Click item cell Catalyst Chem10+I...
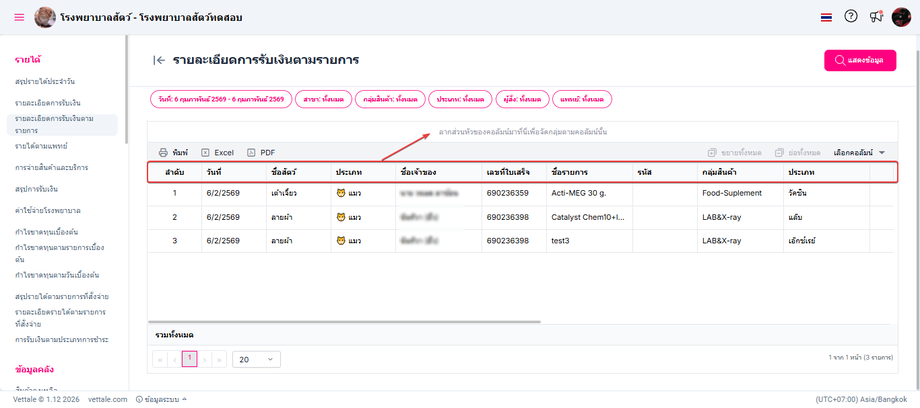Screen dimensions: 920x408 (588, 217)
